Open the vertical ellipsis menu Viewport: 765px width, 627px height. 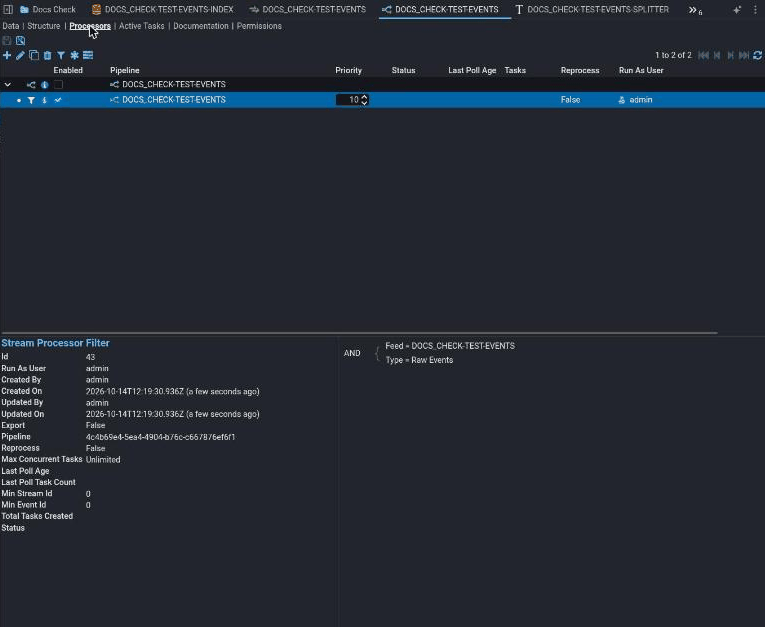tap(755, 9)
